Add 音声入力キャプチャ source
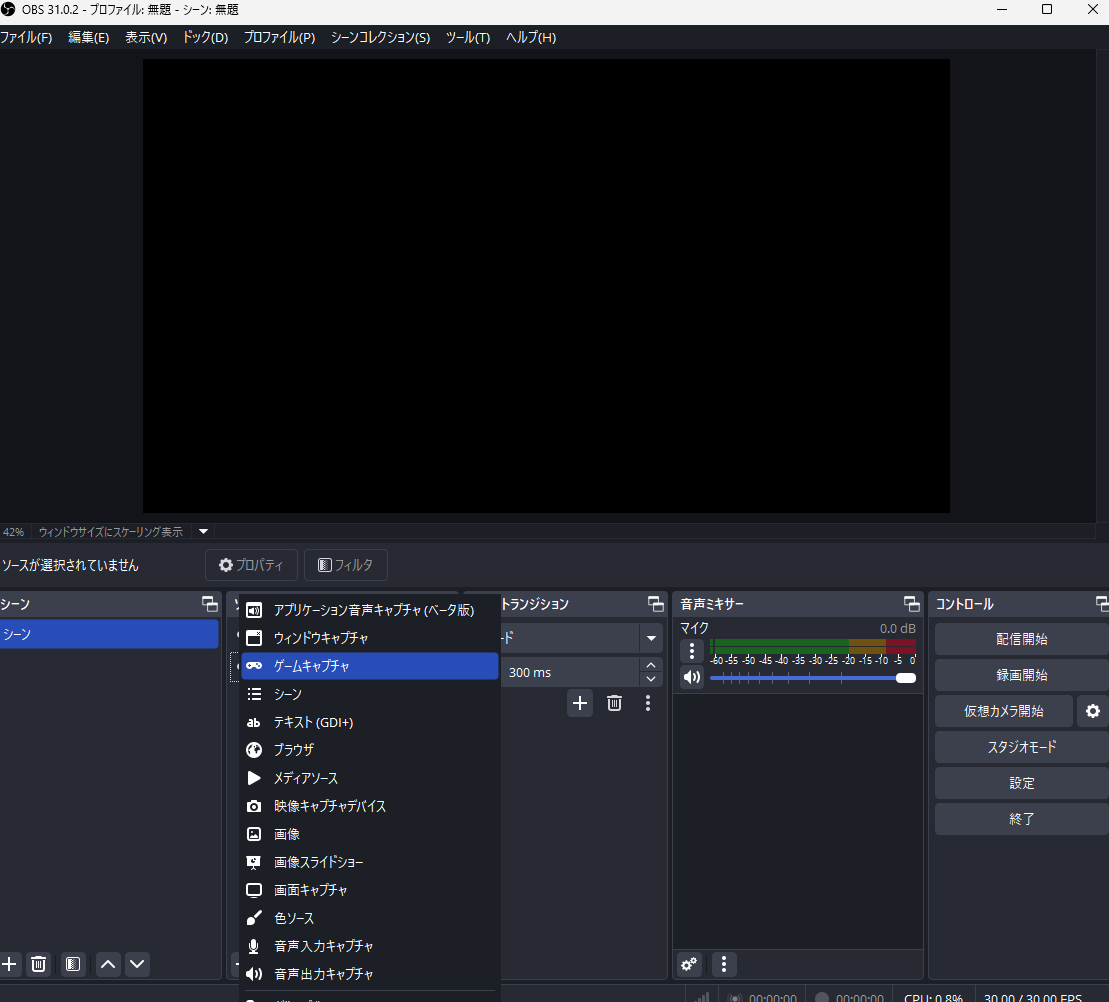Viewport: 1109px width, 1002px height. pyautogui.click(x=370, y=946)
